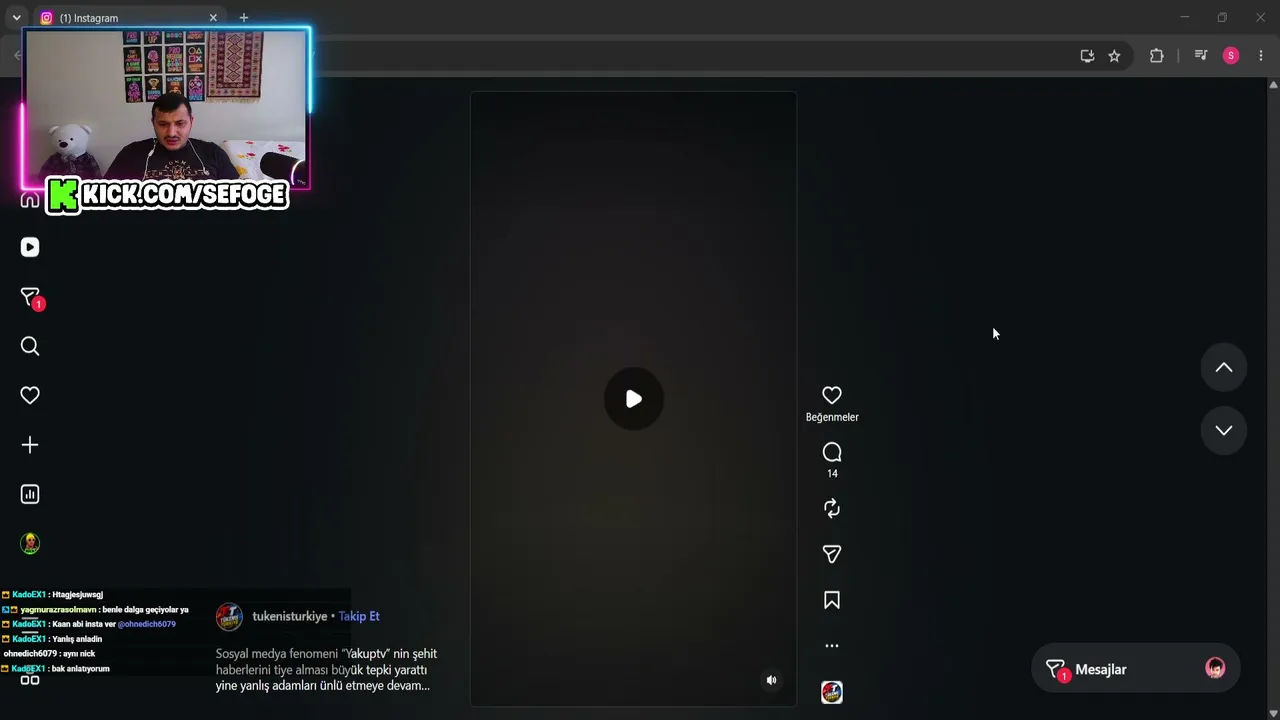
Task: Open a new browser tab
Action: [244, 18]
